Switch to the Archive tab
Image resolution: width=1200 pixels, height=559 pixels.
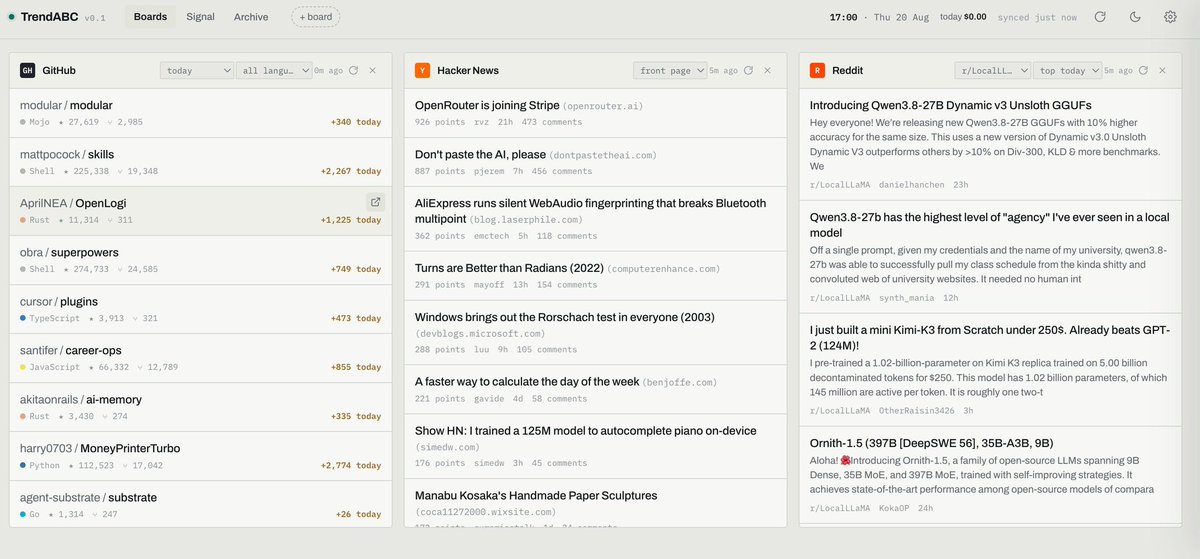(251, 17)
